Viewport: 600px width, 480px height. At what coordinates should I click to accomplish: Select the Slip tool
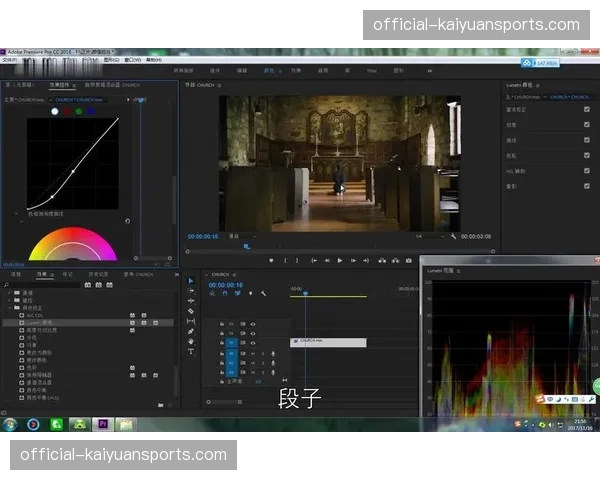191,321
